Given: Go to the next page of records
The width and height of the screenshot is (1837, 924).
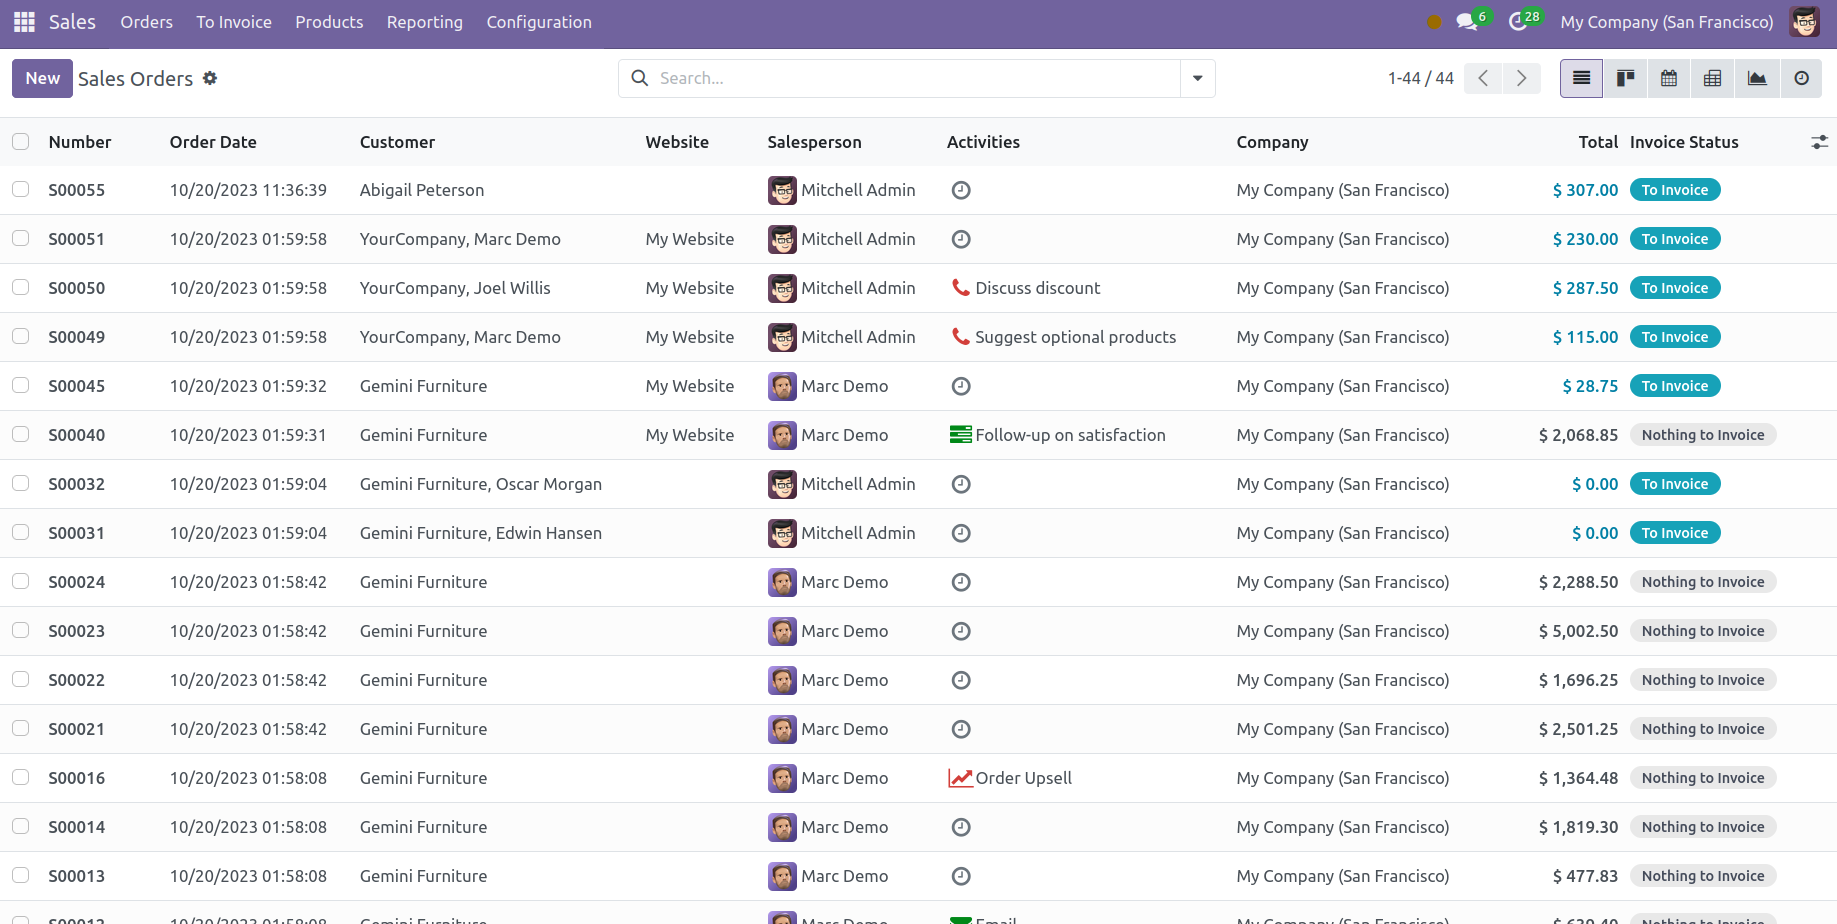Looking at the screenshot, I should click(1521, 78).
